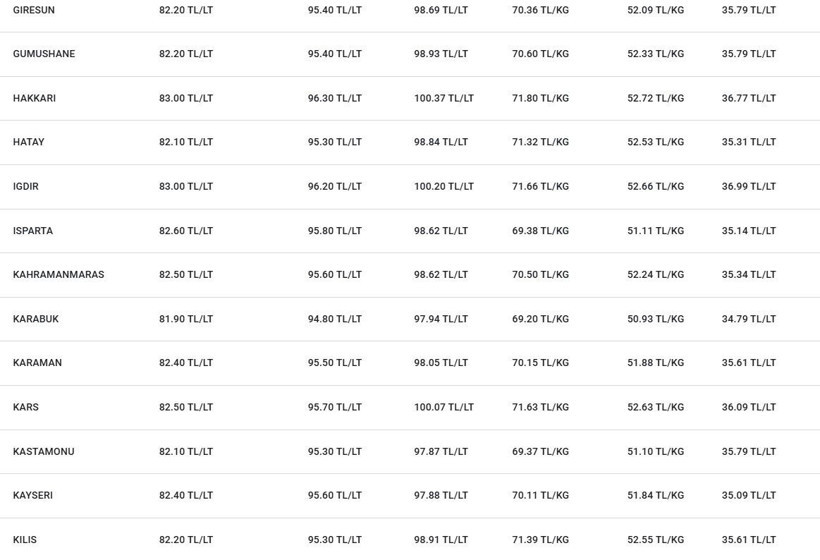Select HAKKARI in the city column
This screenshot has height=560, width=820.
click(34, 98)
